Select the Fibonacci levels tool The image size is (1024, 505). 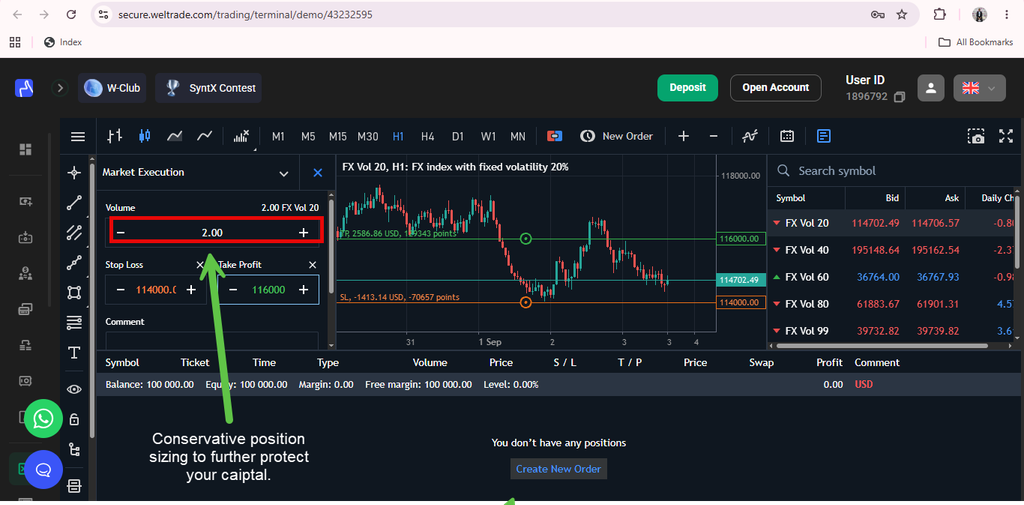74,323
